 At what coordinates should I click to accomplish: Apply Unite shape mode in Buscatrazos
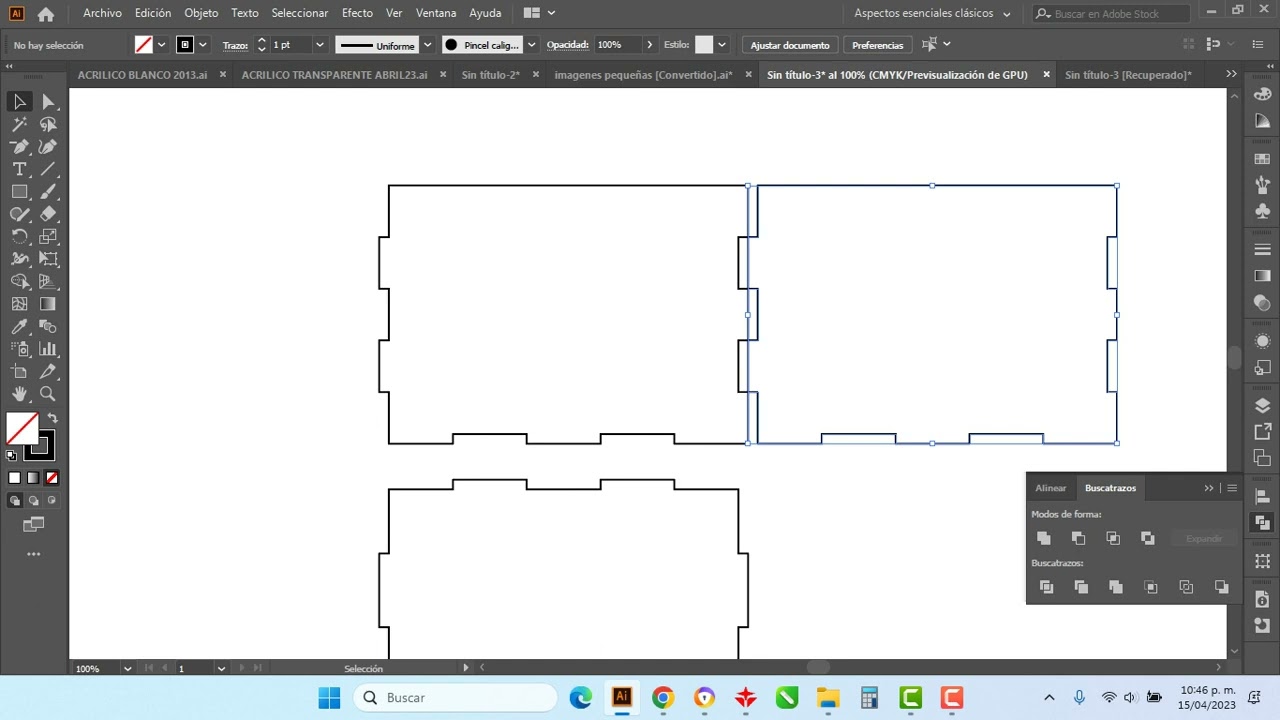(x=1044, y=538)
